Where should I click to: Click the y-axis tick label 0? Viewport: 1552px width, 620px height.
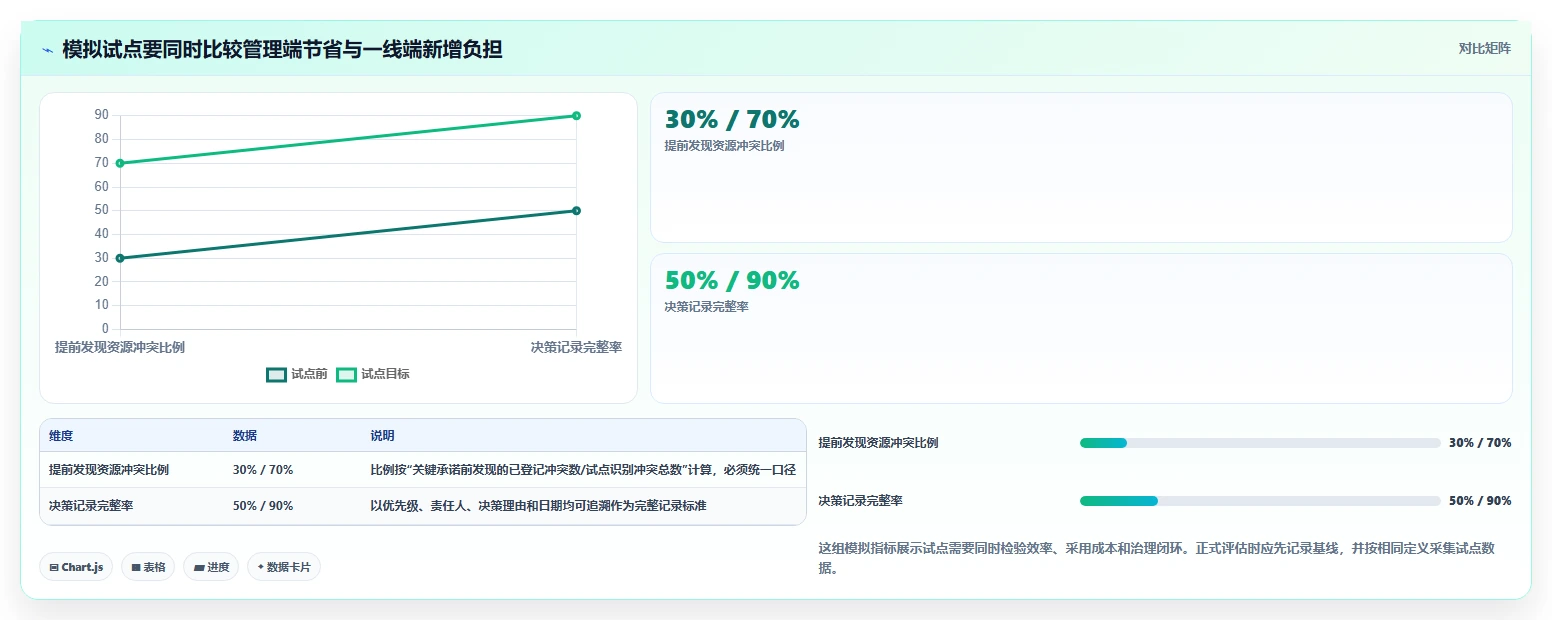point(105,329)
